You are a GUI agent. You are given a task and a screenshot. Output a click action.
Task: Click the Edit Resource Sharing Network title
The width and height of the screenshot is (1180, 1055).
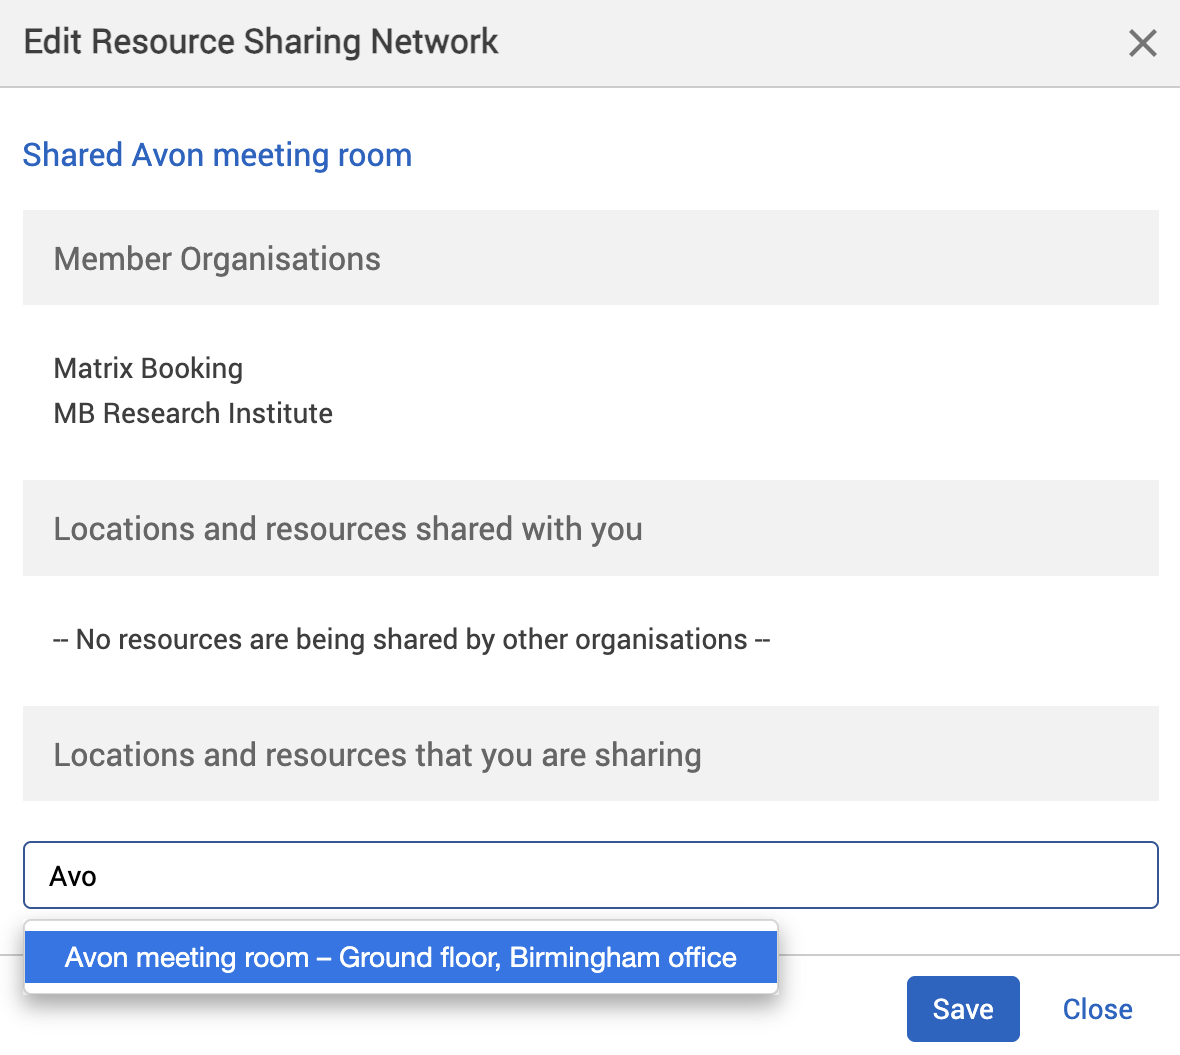260,41
